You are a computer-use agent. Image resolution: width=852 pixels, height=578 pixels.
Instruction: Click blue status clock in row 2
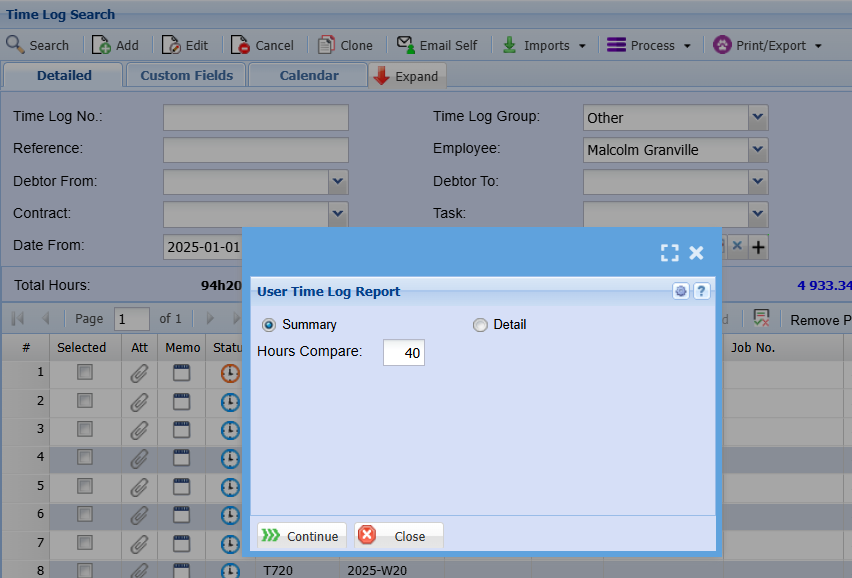point(230,403)
